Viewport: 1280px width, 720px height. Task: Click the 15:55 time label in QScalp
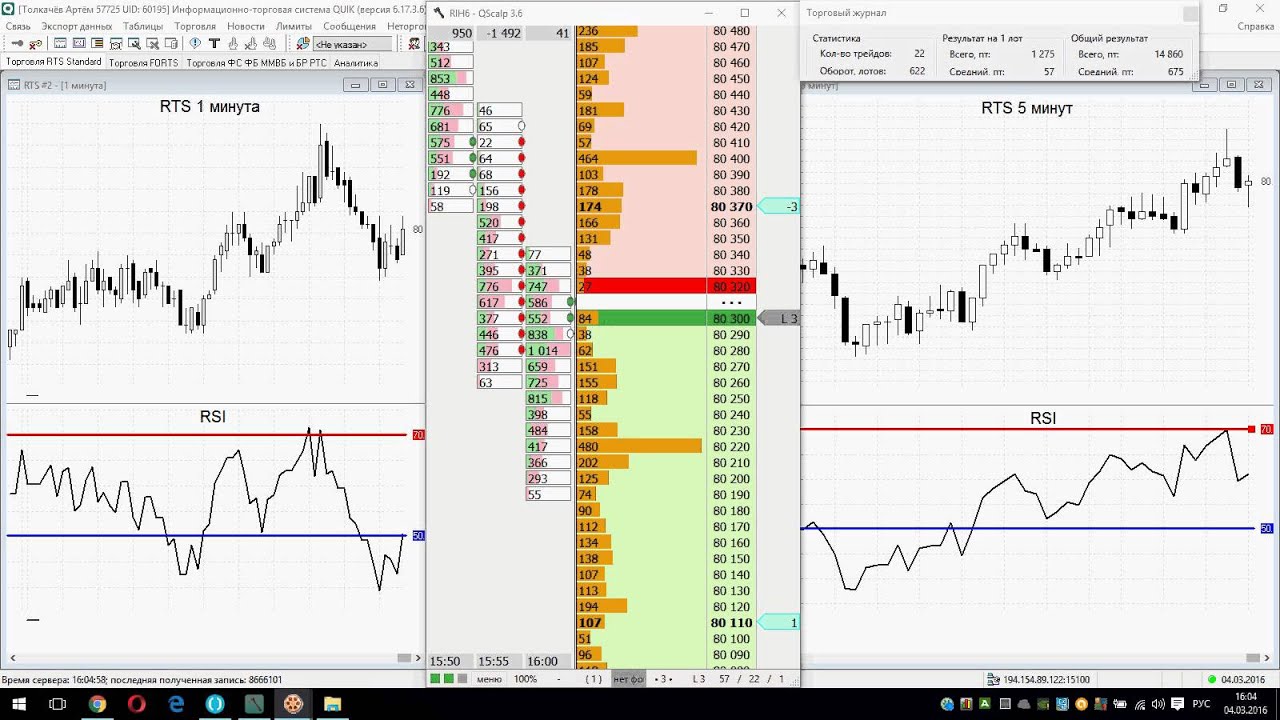point(494,661)
